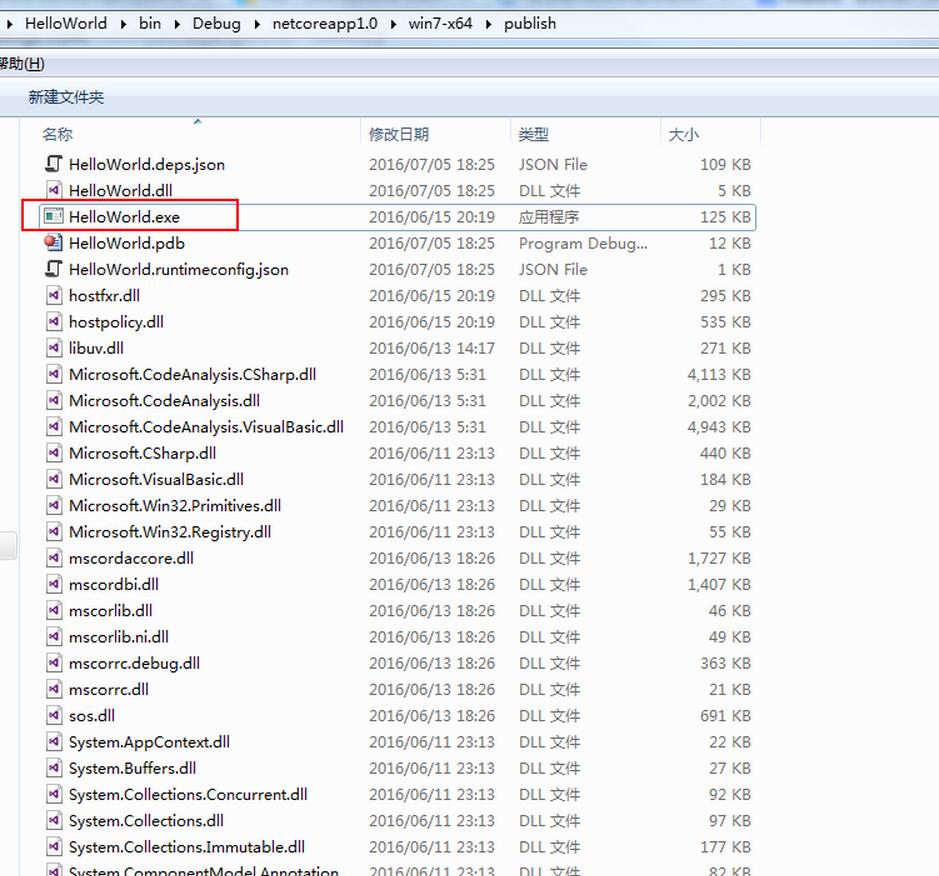Expand the arrow after HelloWorld in breadcrumb
Viewport: 939px width, 876px height.
[x=123, y=24]
